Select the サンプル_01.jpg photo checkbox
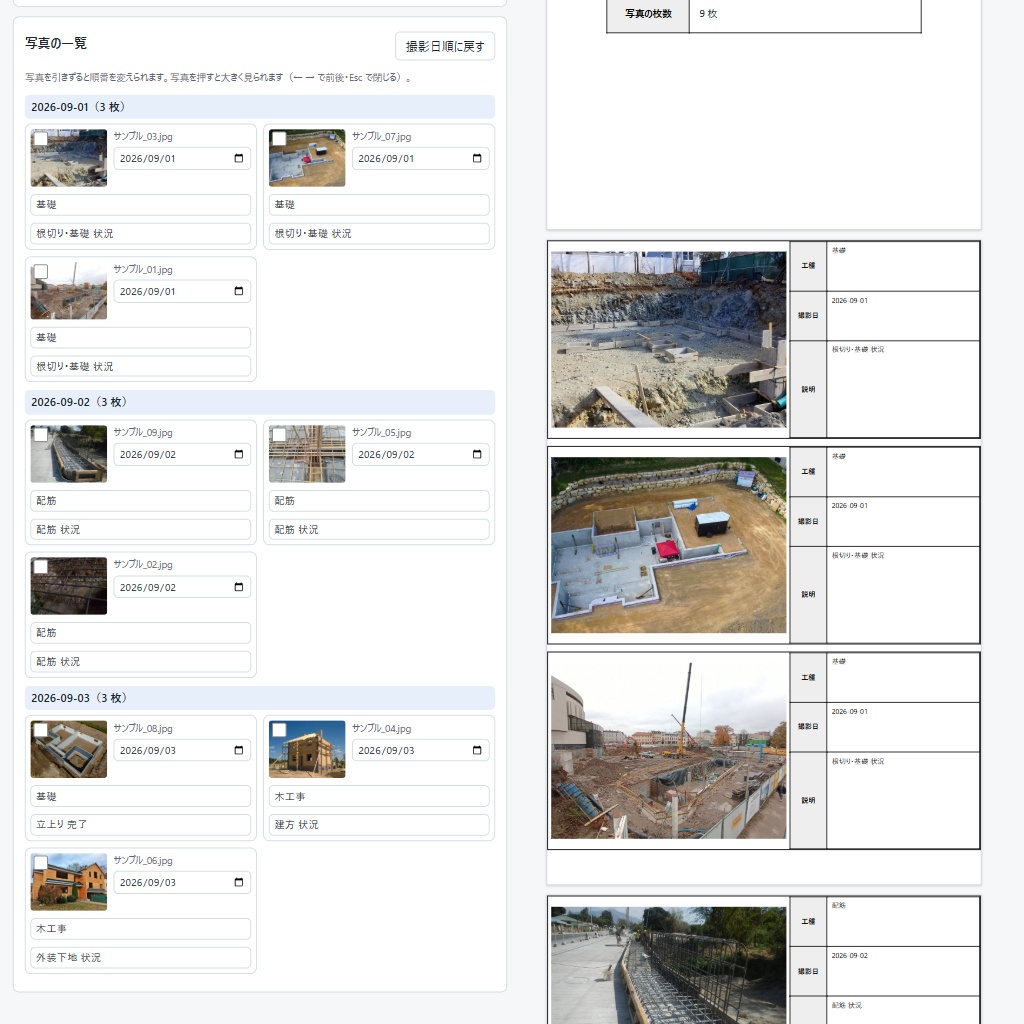Image resolution: width=1024 pixels, height=1024 pixels. click(x=40, y=272)
